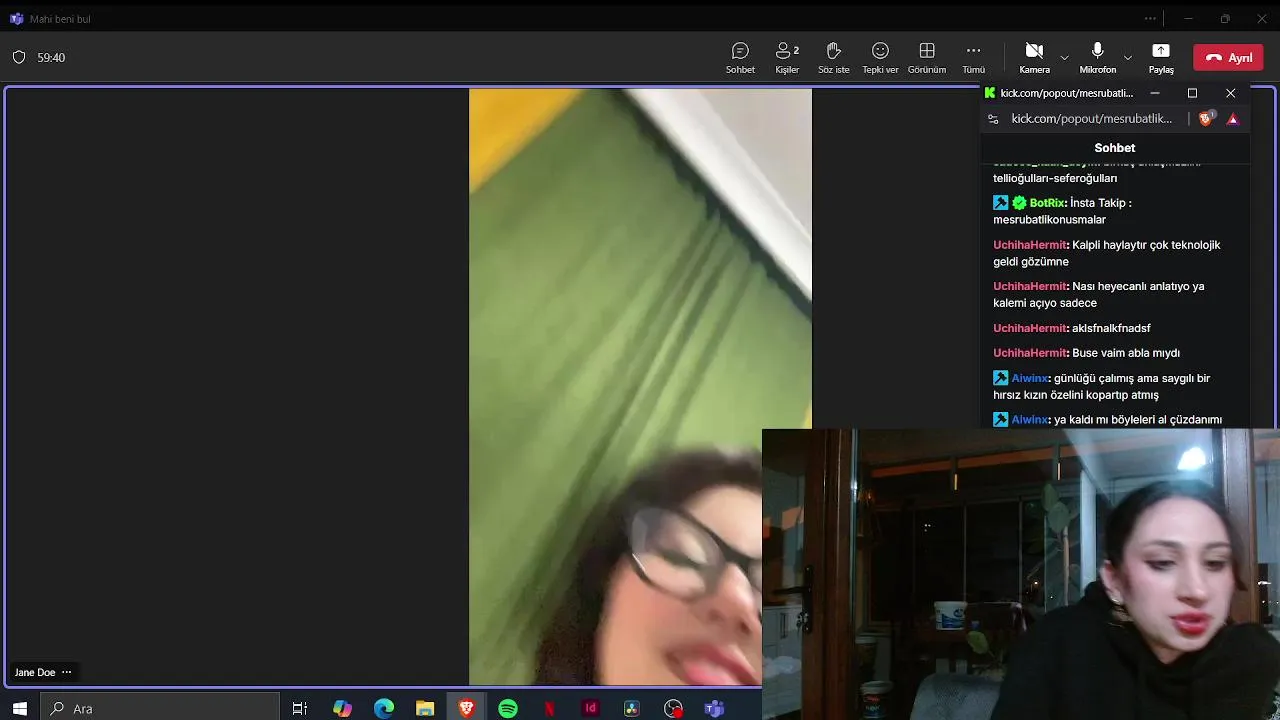Viewport: 1280px width, 720px height.
Task: Open the Sohbet chat panel in Teams
Action: coord(740,58)
